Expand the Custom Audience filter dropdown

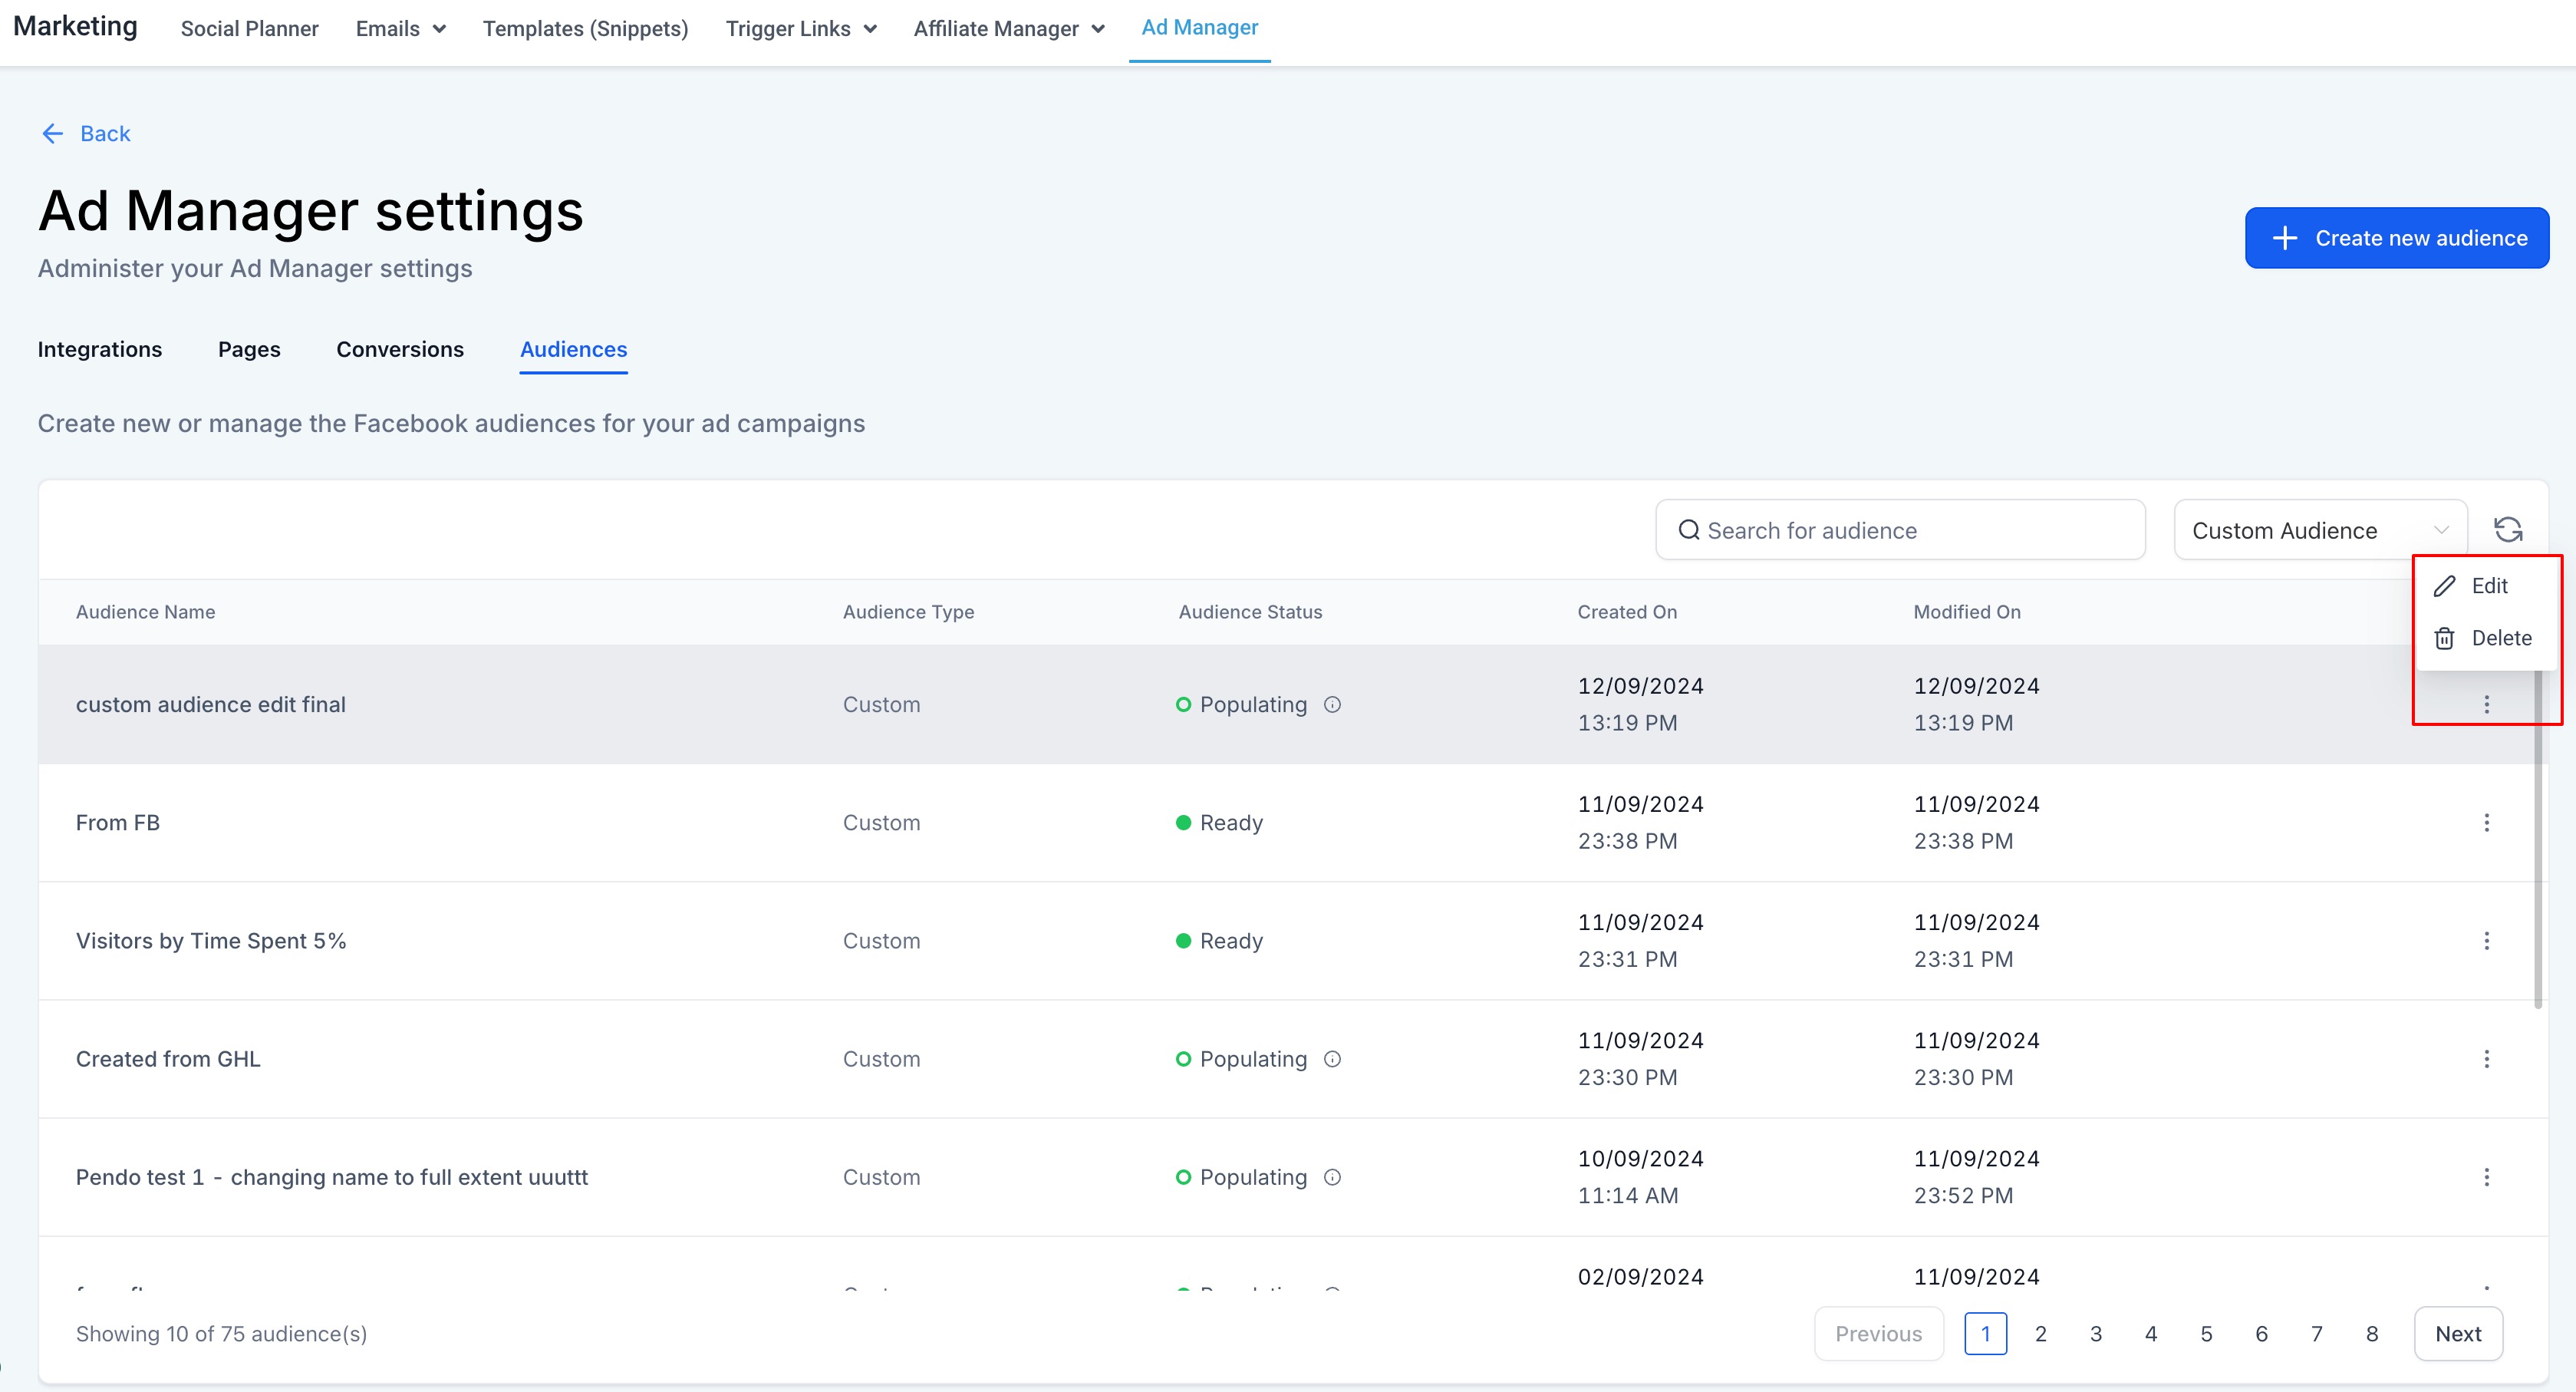[2319, 530]
